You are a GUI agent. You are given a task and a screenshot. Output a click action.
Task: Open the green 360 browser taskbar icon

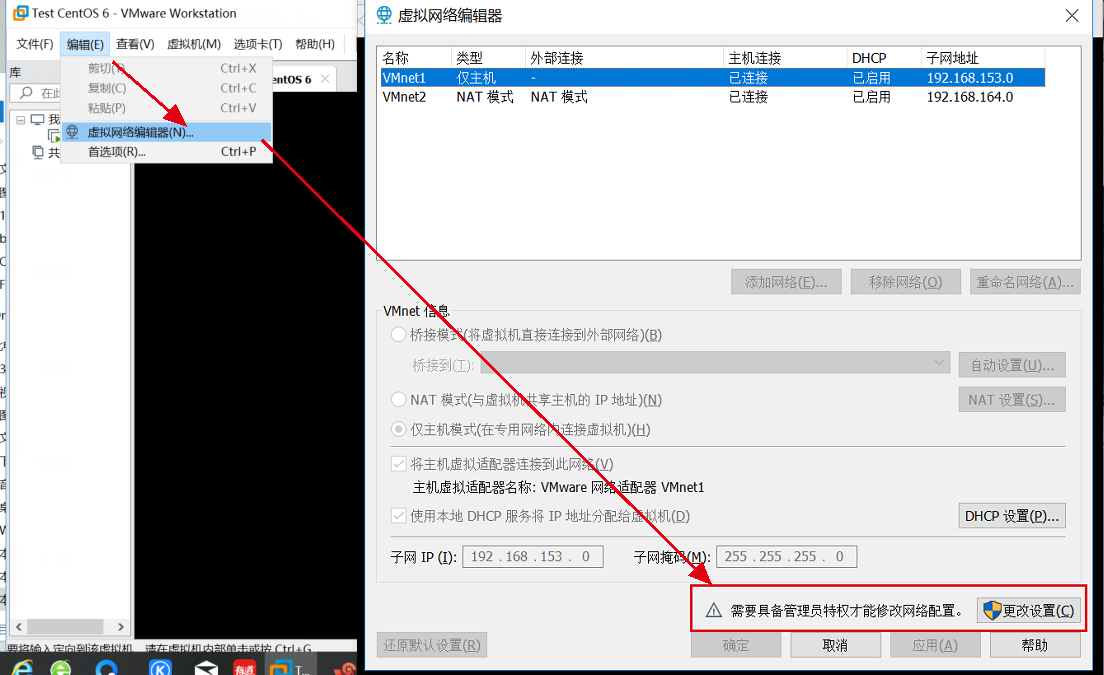point(61,668)
